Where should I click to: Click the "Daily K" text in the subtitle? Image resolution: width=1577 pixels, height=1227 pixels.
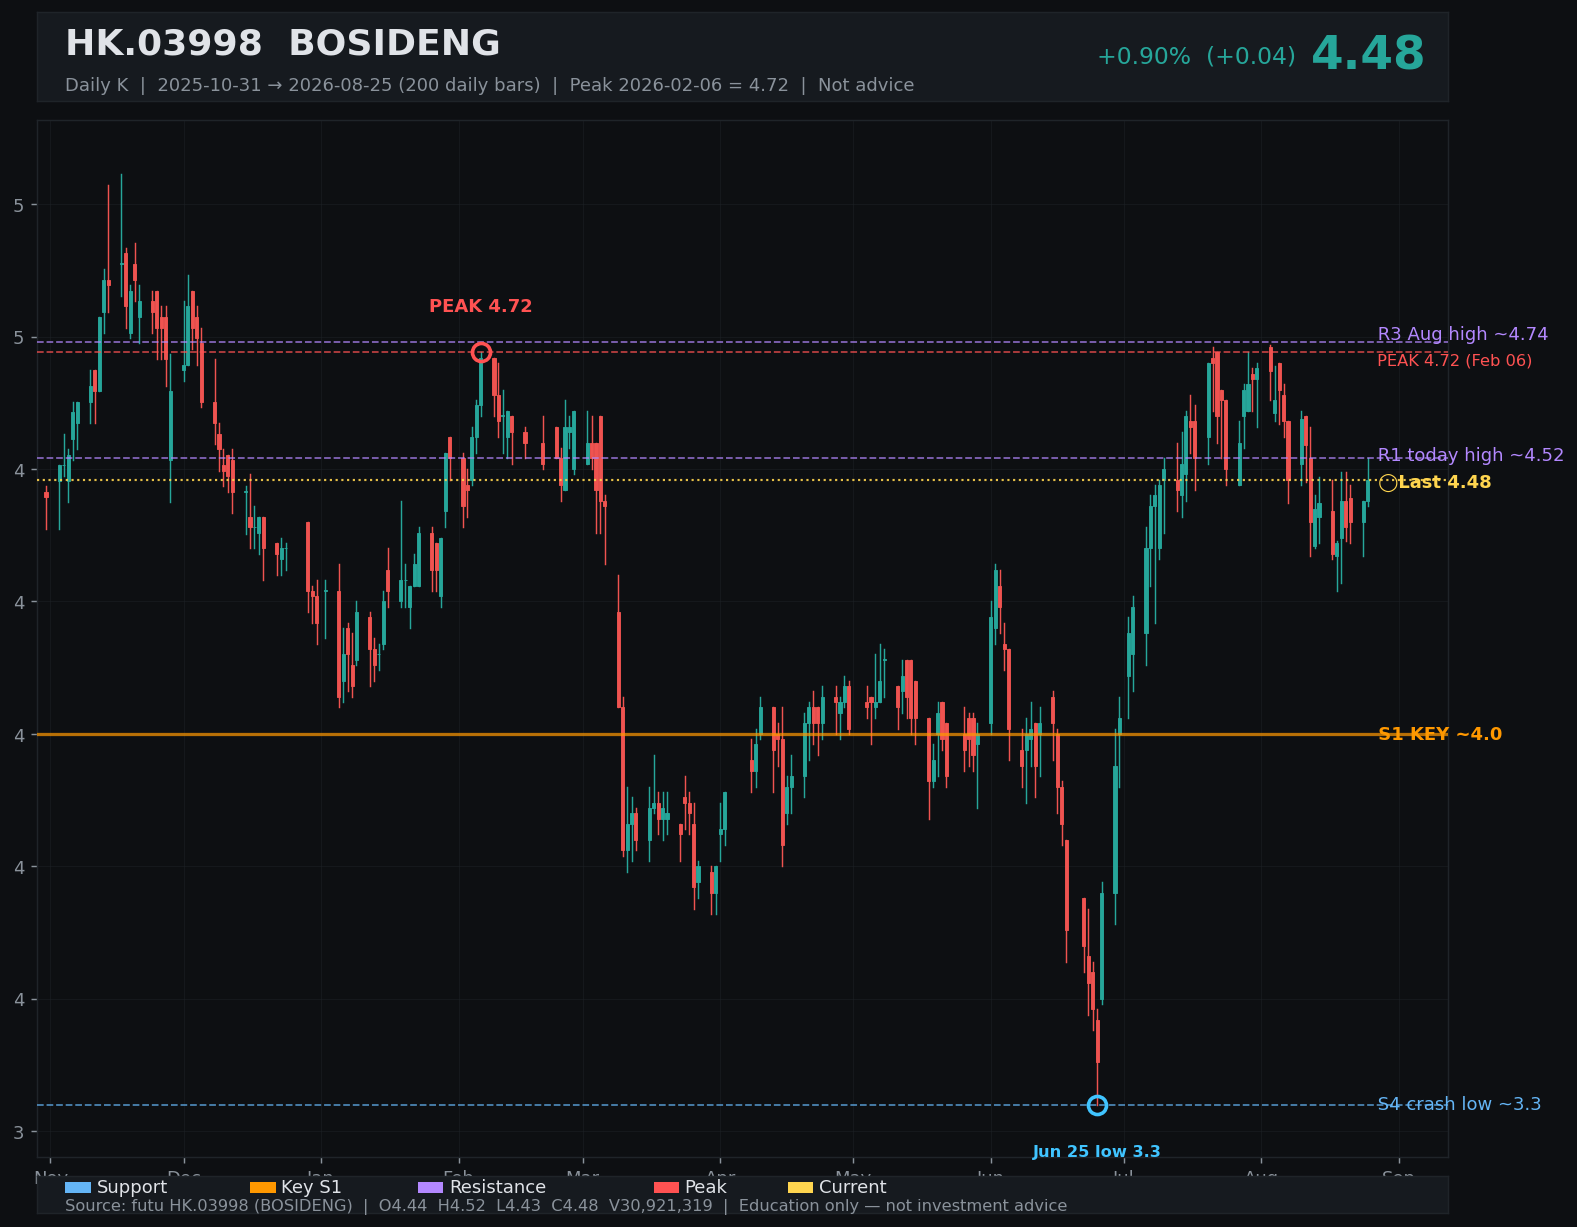[97, 85]
